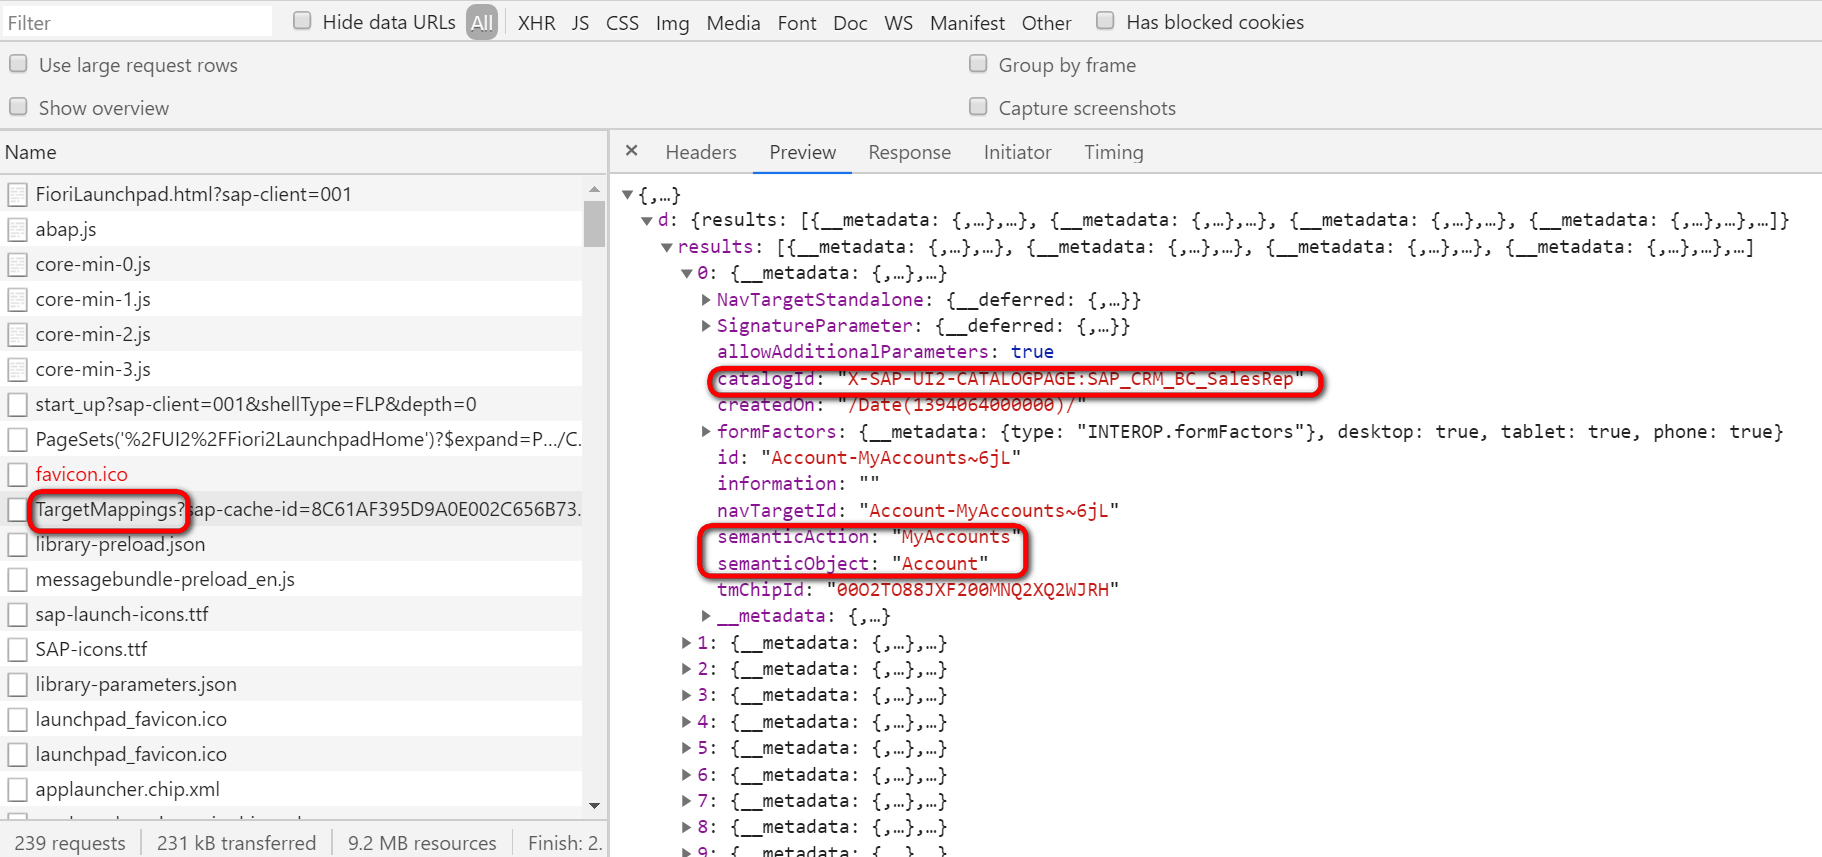The height and width of the screenshot is (857, 1822).
Task: Select the TargetMappings request
Action: pyautogui.click(x=291, y=509)
